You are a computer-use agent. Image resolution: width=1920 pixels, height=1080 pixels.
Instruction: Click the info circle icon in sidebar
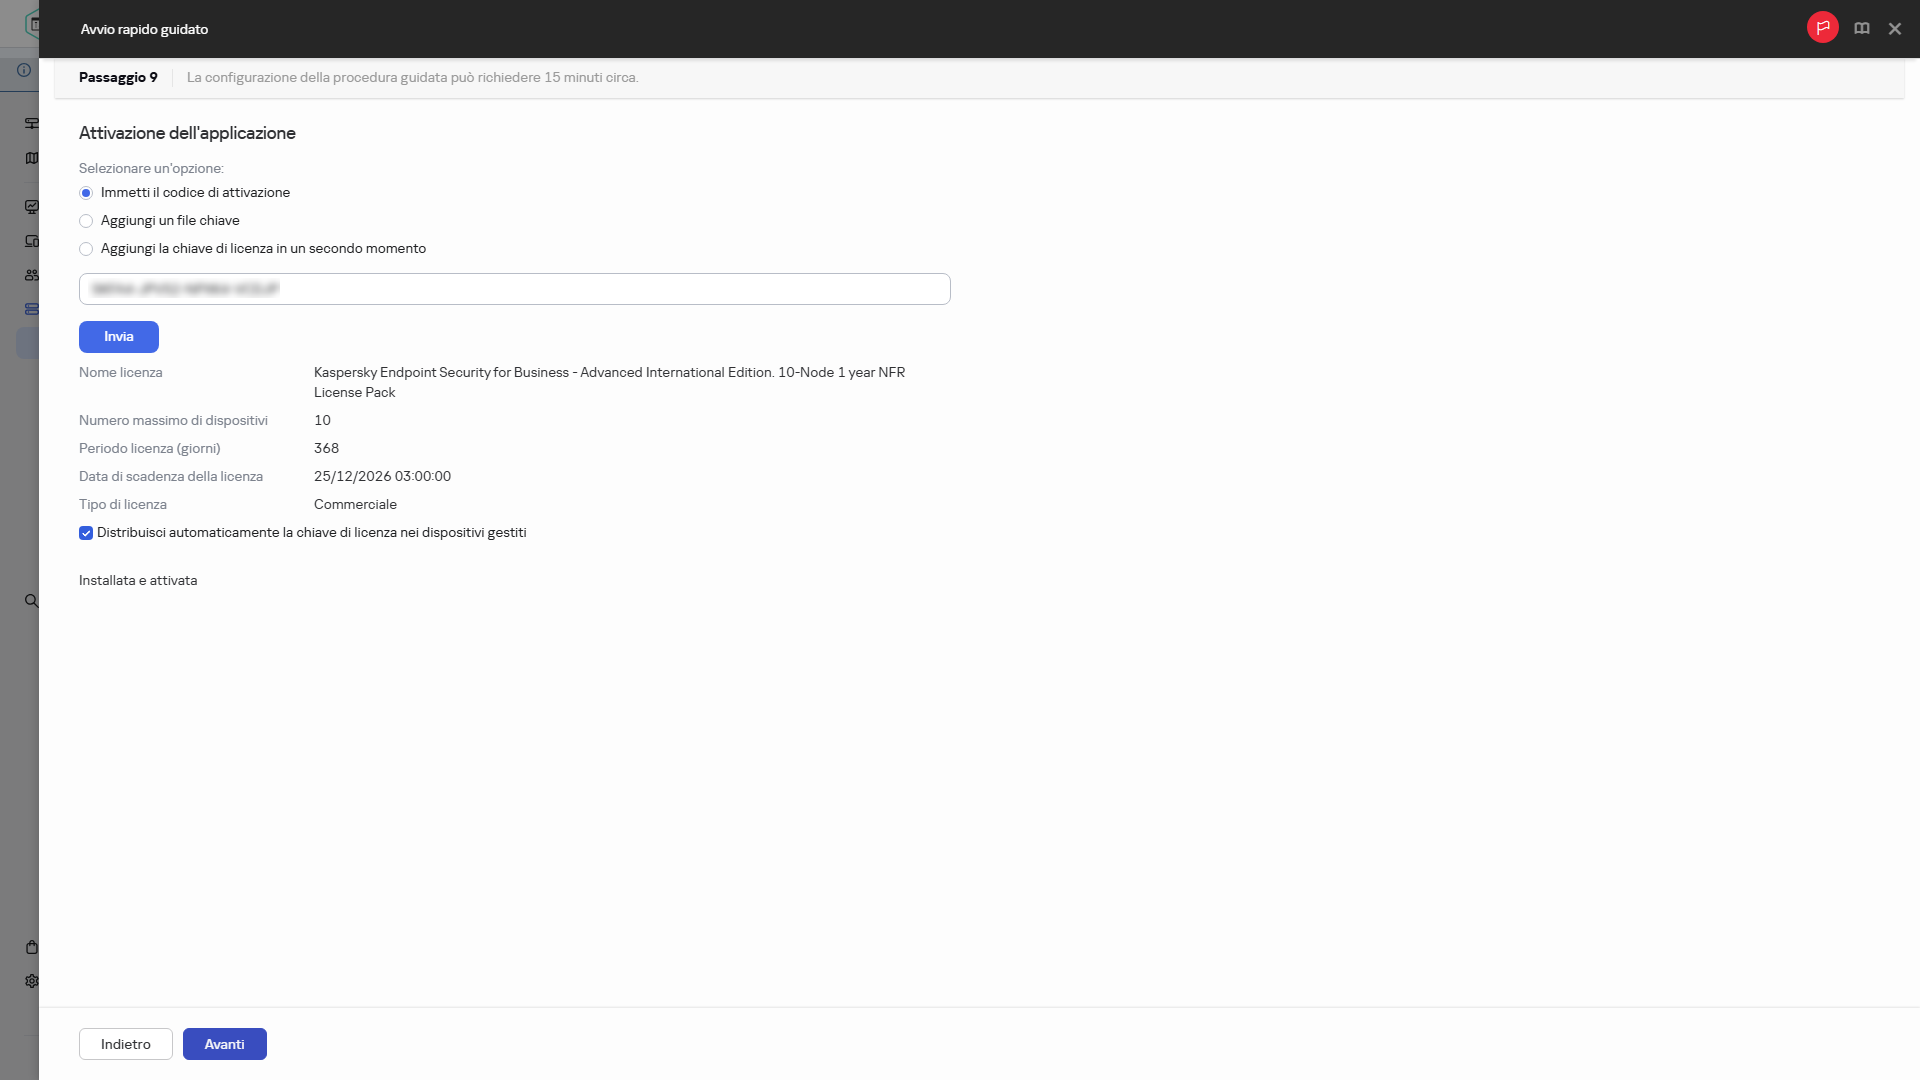click(x=24, y=70)
